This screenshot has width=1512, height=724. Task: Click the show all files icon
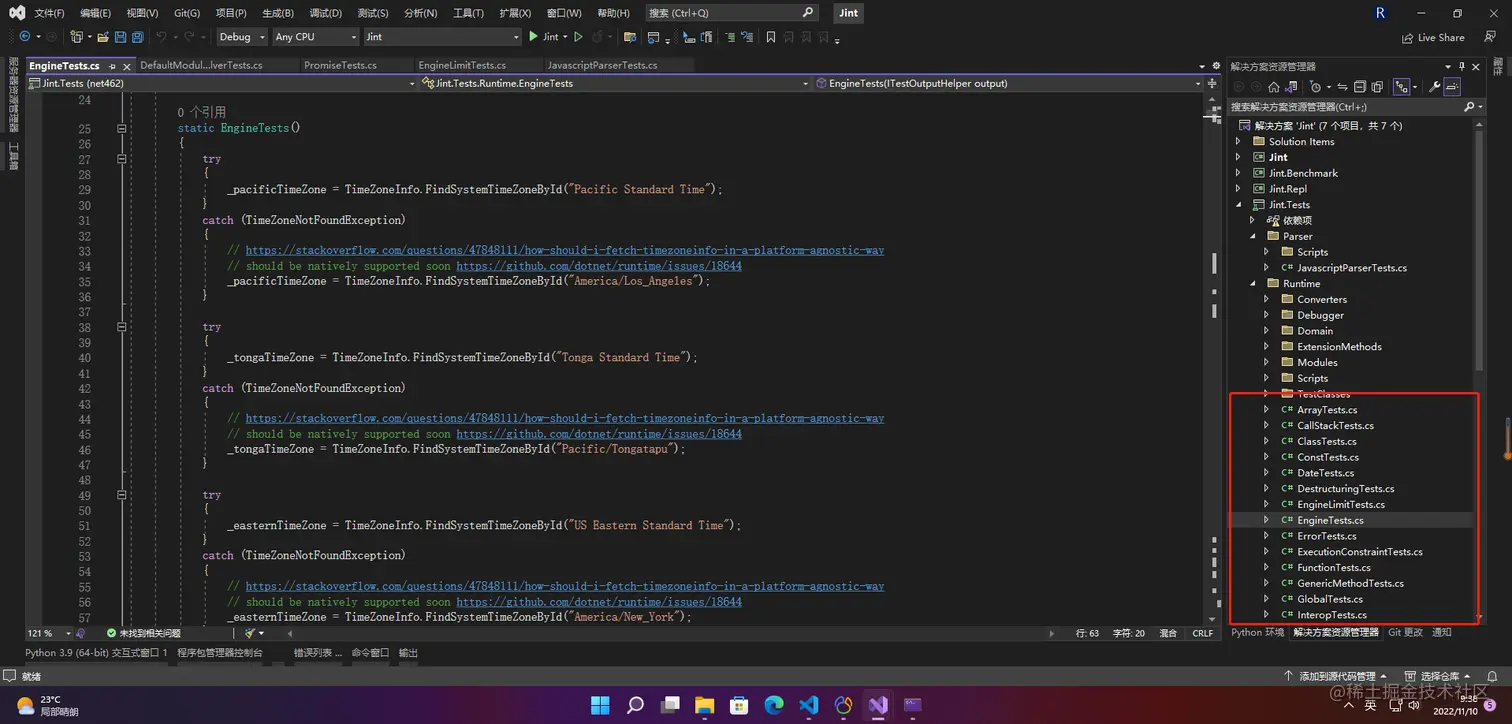(1377, 87)
